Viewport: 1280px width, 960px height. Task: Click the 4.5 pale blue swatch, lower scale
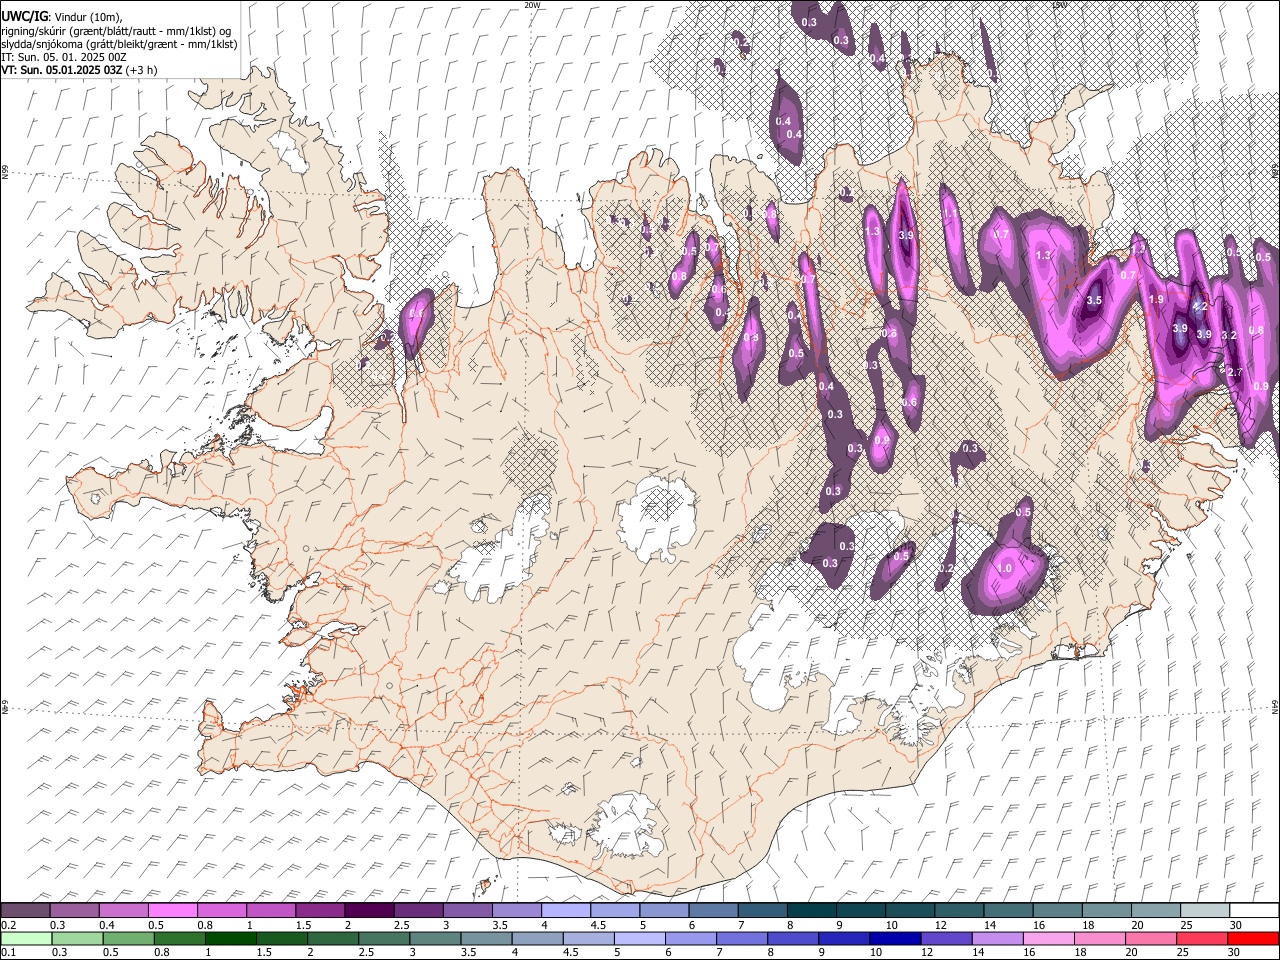pyautogui.click(x=588, y=938)
